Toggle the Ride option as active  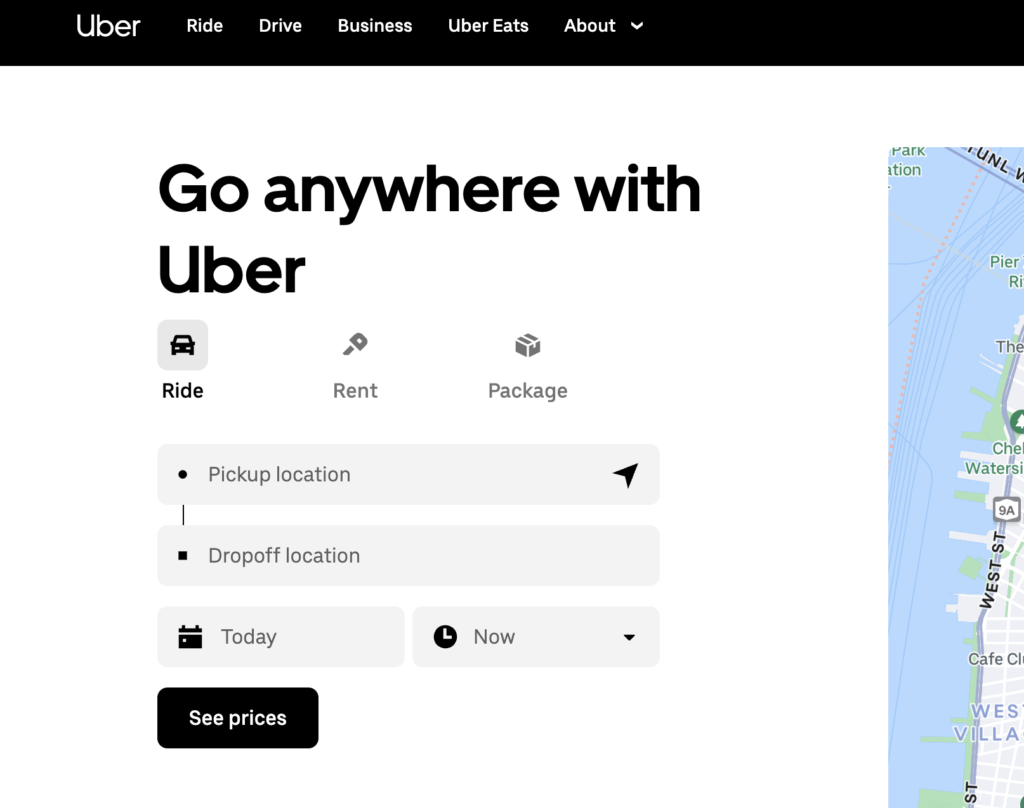(x=182, y=360)
